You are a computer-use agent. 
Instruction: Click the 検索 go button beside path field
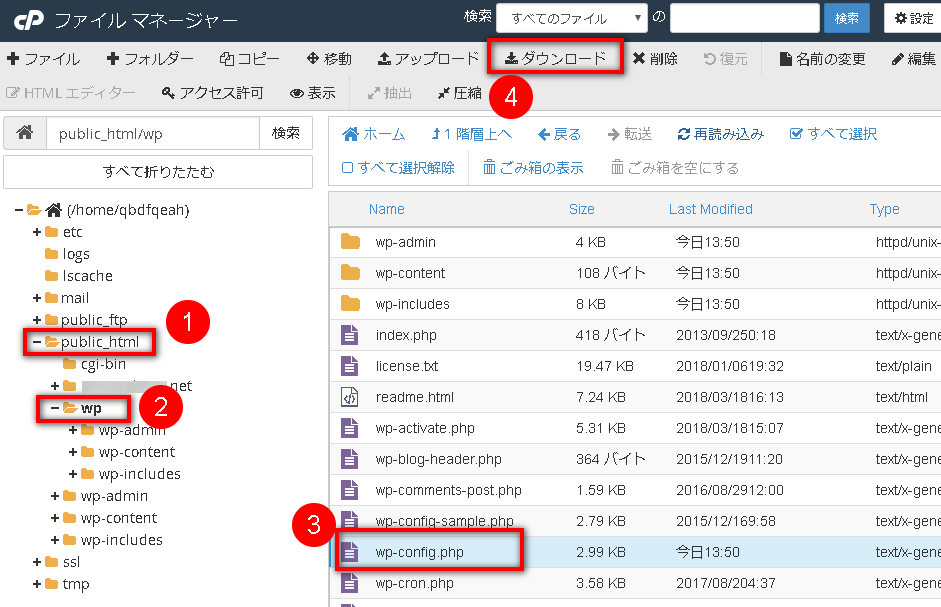coord(286,133)
